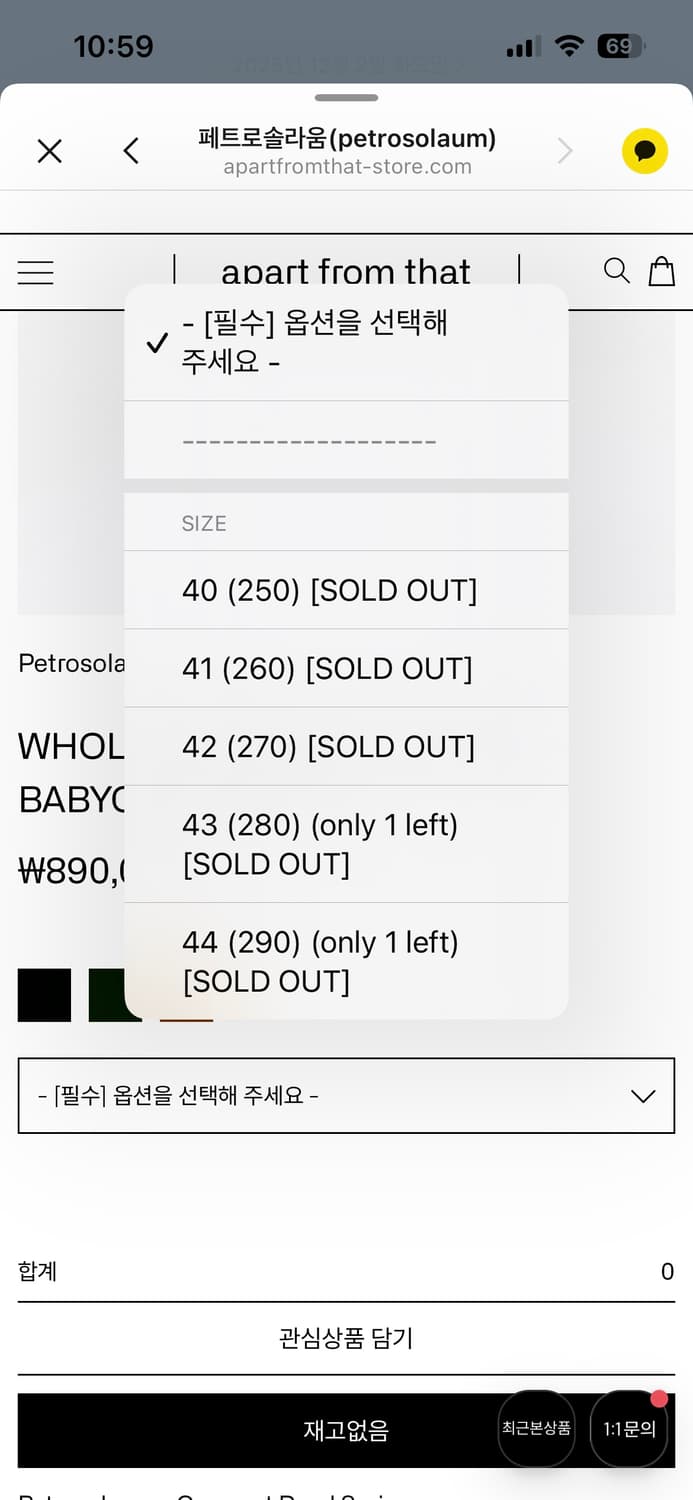Image resolution: width=693 pixels, height=1500 pixels.
Task: Go back using the left arrow
Action: (131, 151)
